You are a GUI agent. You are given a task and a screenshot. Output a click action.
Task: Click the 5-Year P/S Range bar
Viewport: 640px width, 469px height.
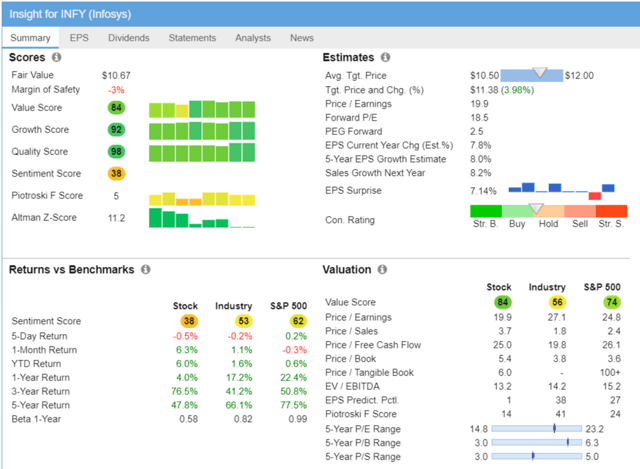537,456
